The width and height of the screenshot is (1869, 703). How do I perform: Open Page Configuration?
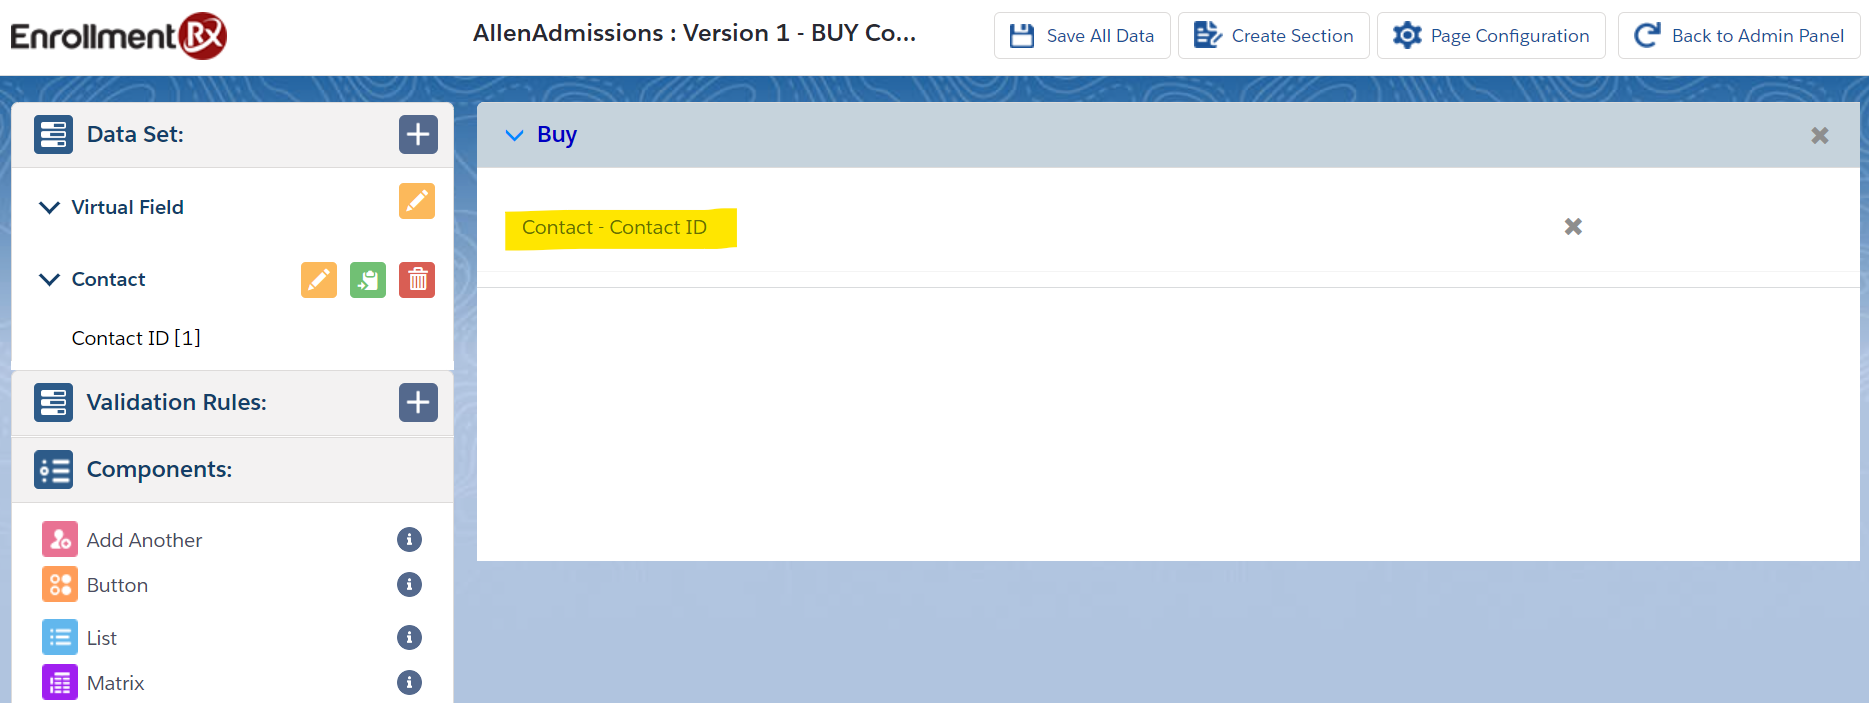[x=1490, y=36]
